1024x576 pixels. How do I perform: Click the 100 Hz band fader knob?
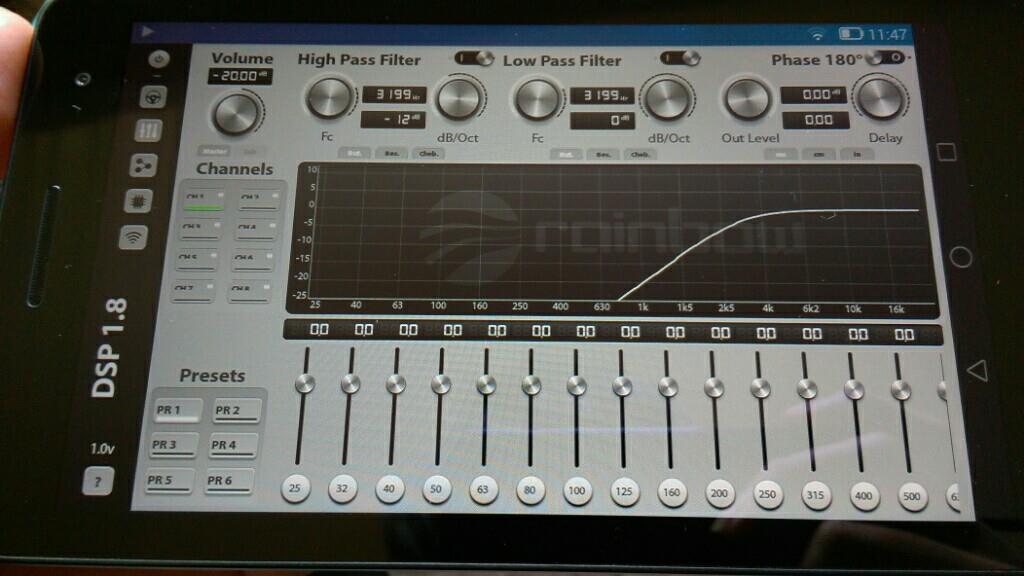tap(576, 386)
